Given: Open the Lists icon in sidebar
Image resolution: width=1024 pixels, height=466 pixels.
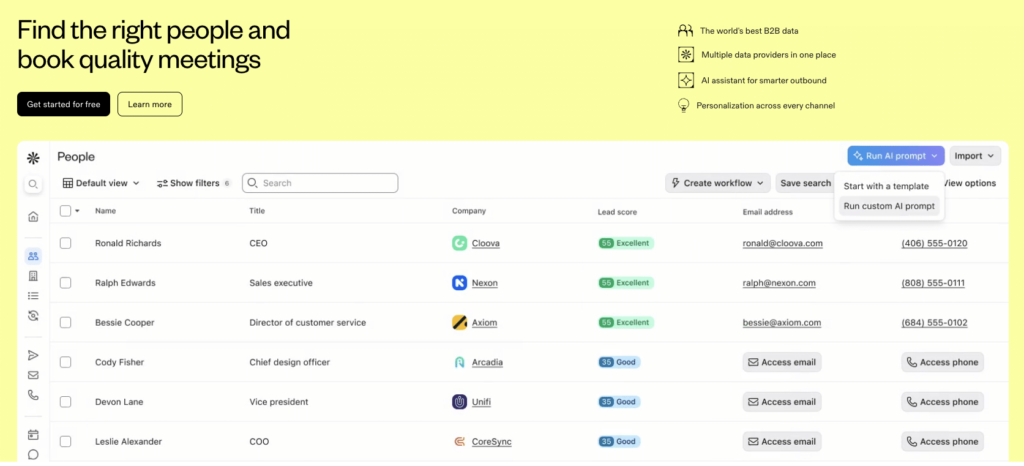Looking at the screenshot, I should coord(33,296).
